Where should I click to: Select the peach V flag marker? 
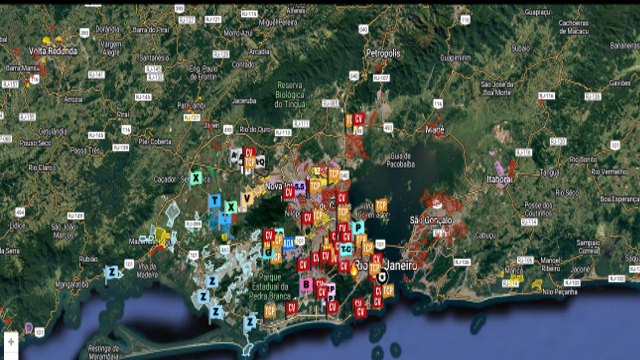click(247, 199)
